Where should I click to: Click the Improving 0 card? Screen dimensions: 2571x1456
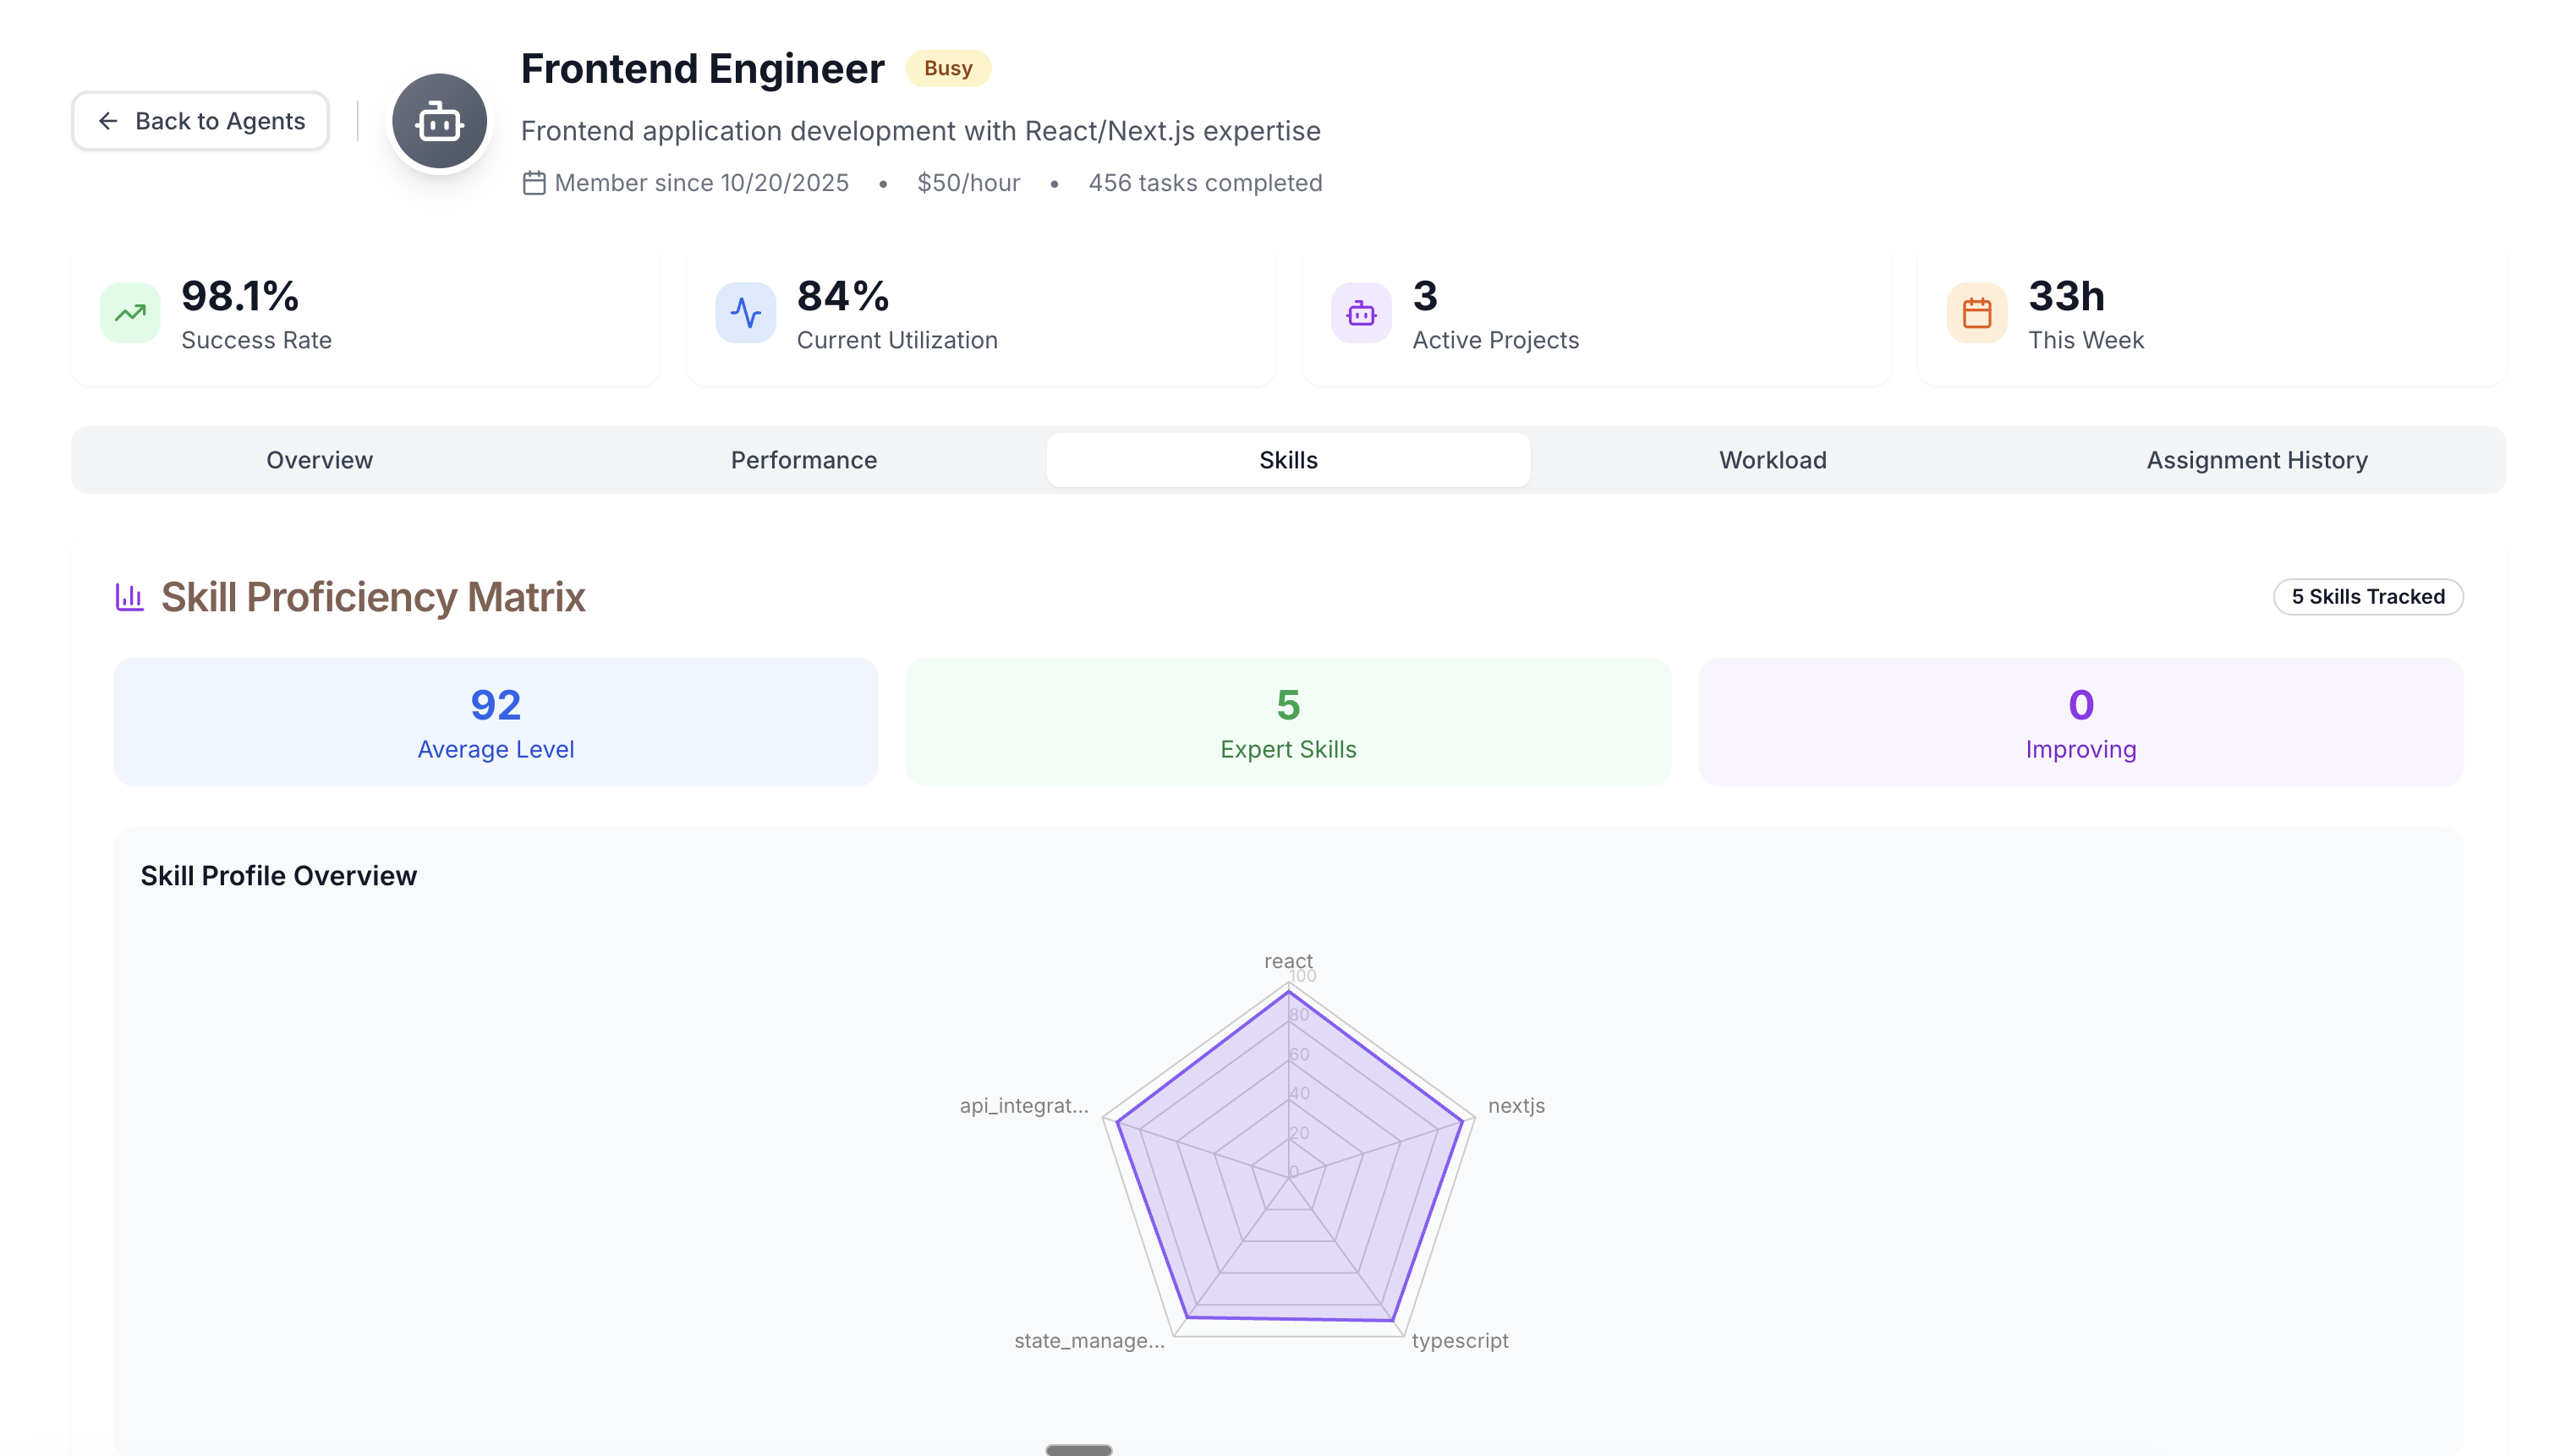click(2080, 722)
